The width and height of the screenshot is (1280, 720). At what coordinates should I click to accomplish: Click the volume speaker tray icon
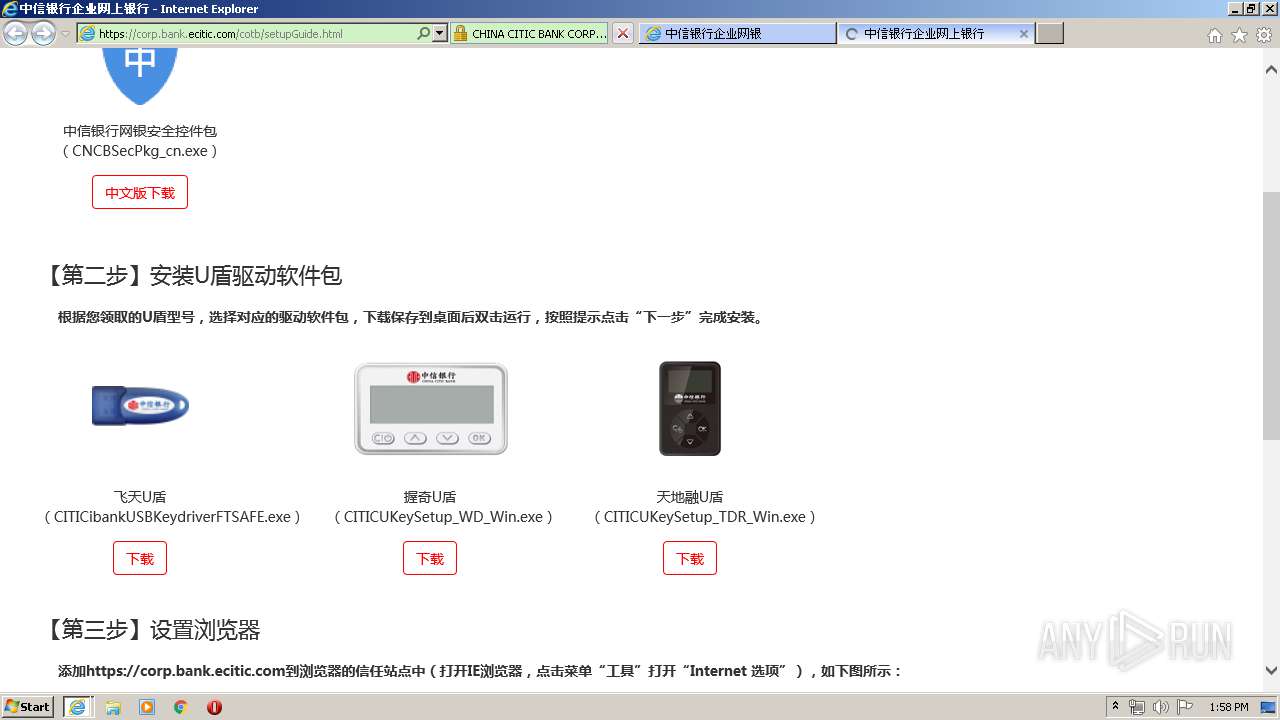point(1161,707)
